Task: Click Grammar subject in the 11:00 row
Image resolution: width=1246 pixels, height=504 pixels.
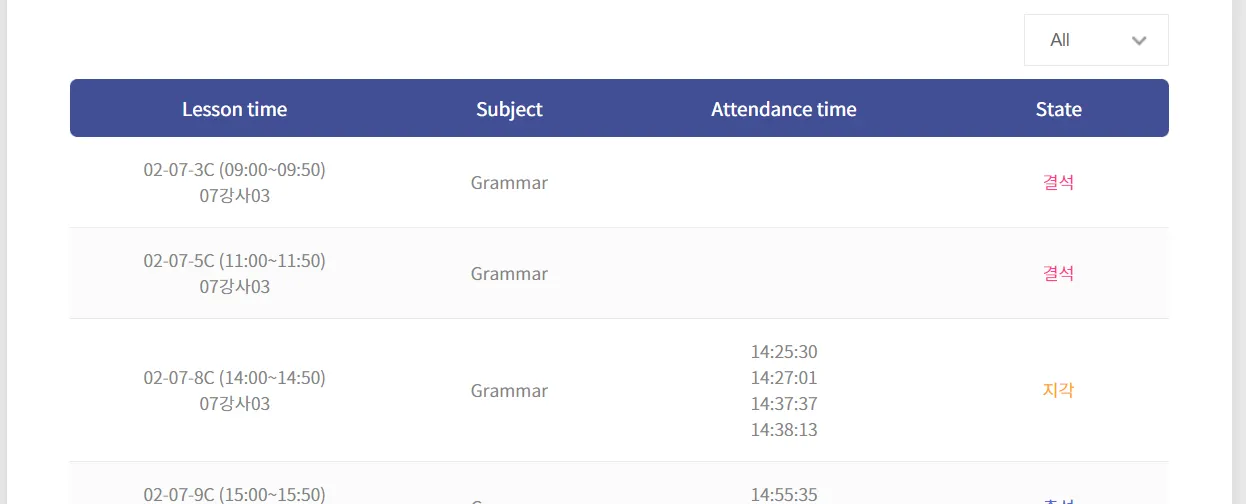Action: (509, 274)
